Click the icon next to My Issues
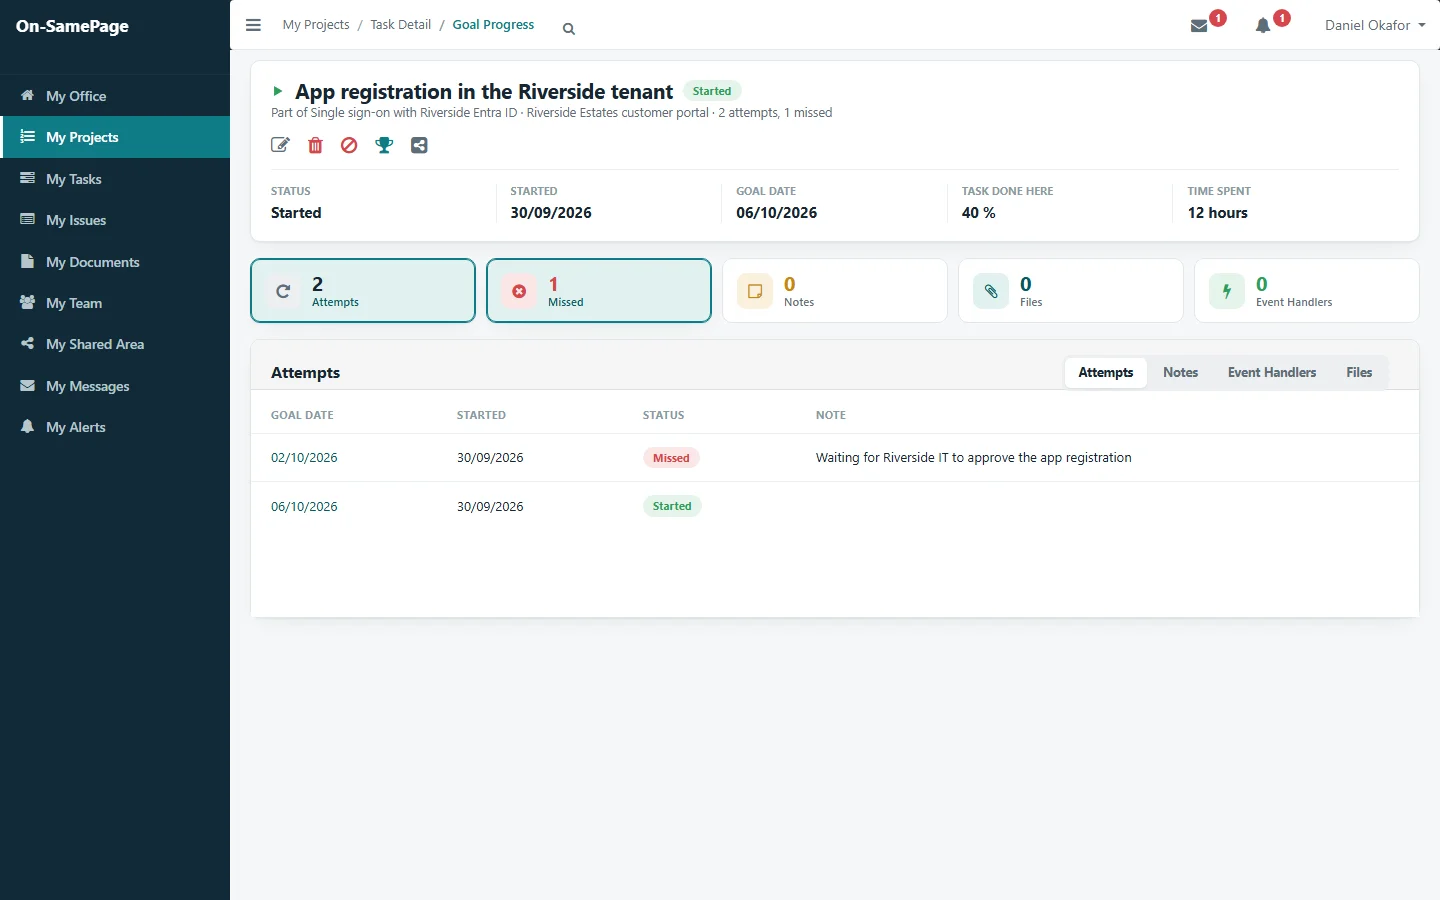1440x900 pixels. 28,219
